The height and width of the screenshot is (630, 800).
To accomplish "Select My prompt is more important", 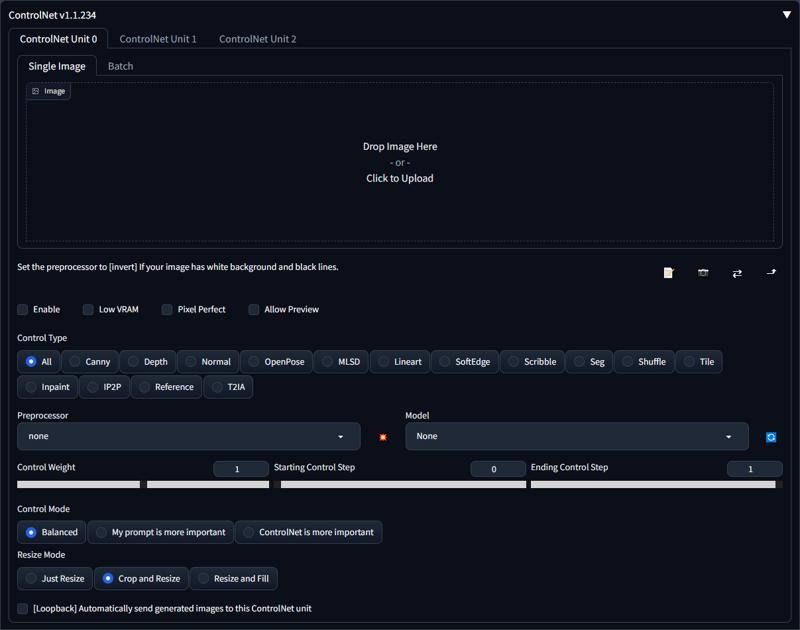I will click(x=161, y=532).
